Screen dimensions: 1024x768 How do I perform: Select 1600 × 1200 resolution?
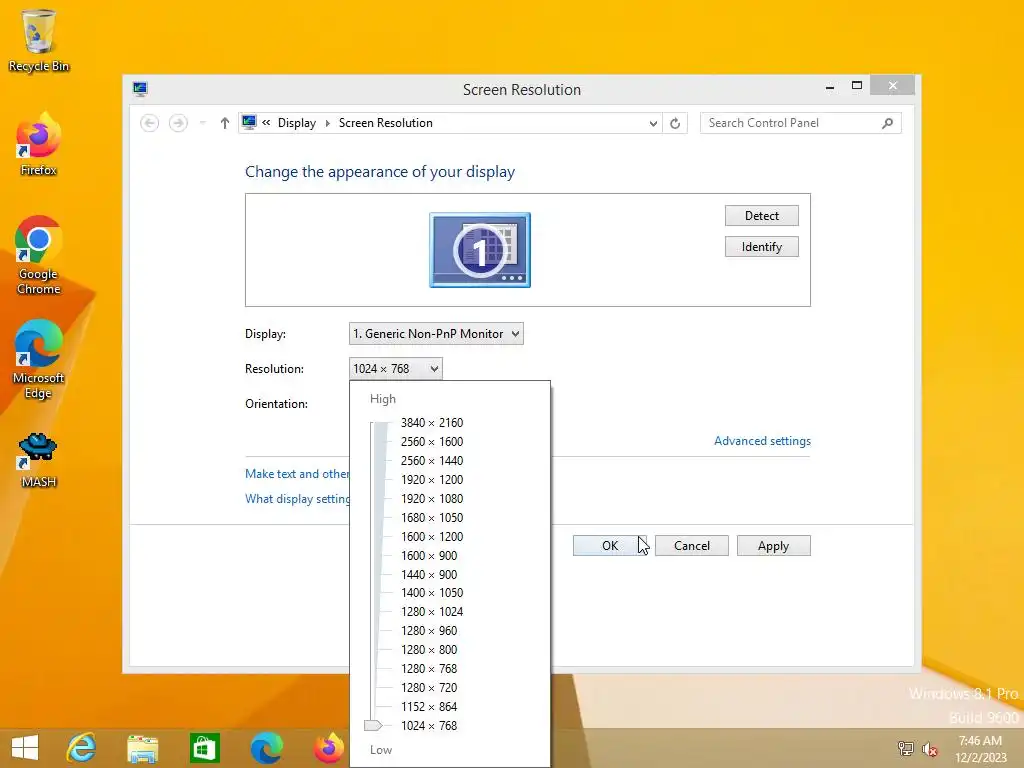pos(432,537)
